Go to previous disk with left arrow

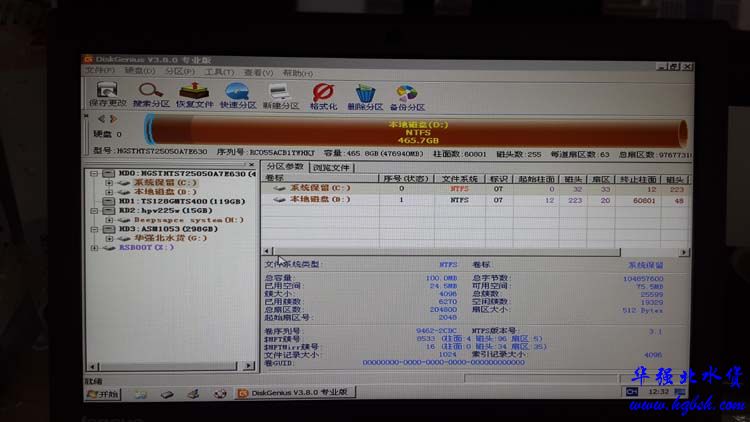[x=101, y=119]
